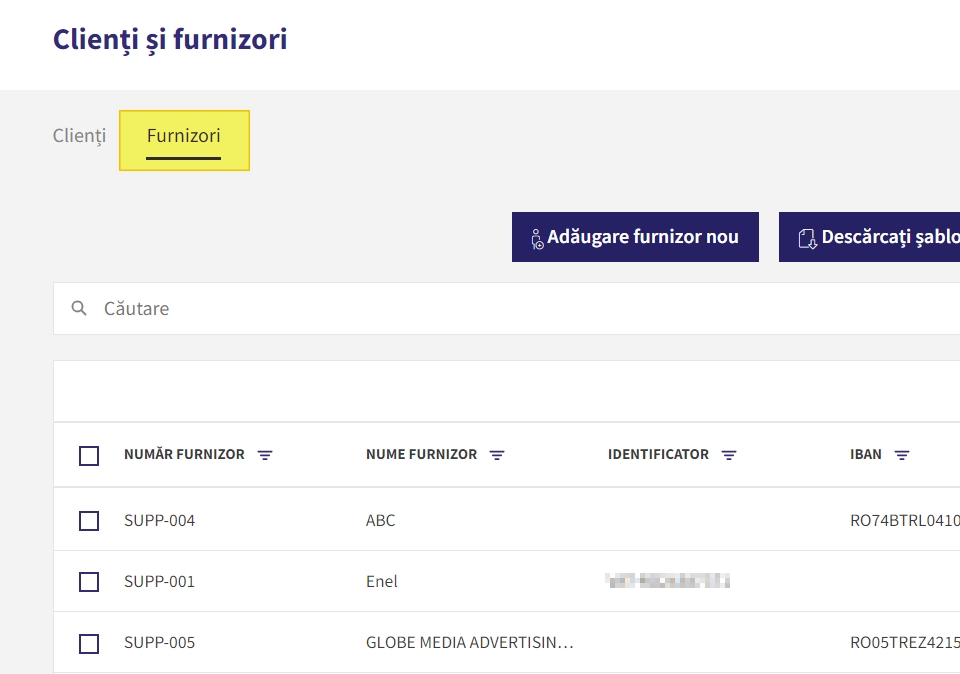
Task: Switch to the Clienți tab
Action: pos(79,135)
